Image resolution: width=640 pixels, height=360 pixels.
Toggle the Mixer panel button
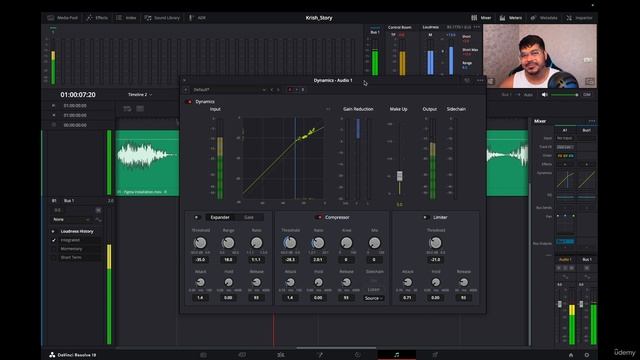click(481, 18)
